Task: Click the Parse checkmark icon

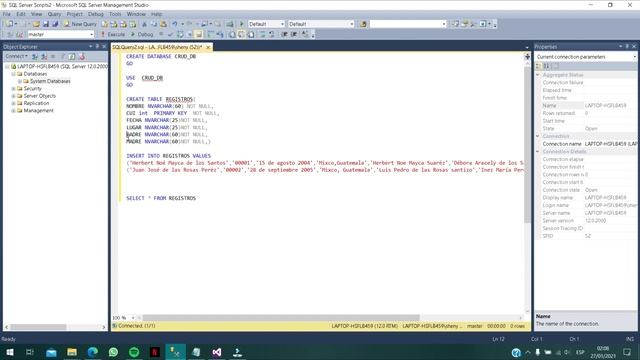Action: [170, 34]
